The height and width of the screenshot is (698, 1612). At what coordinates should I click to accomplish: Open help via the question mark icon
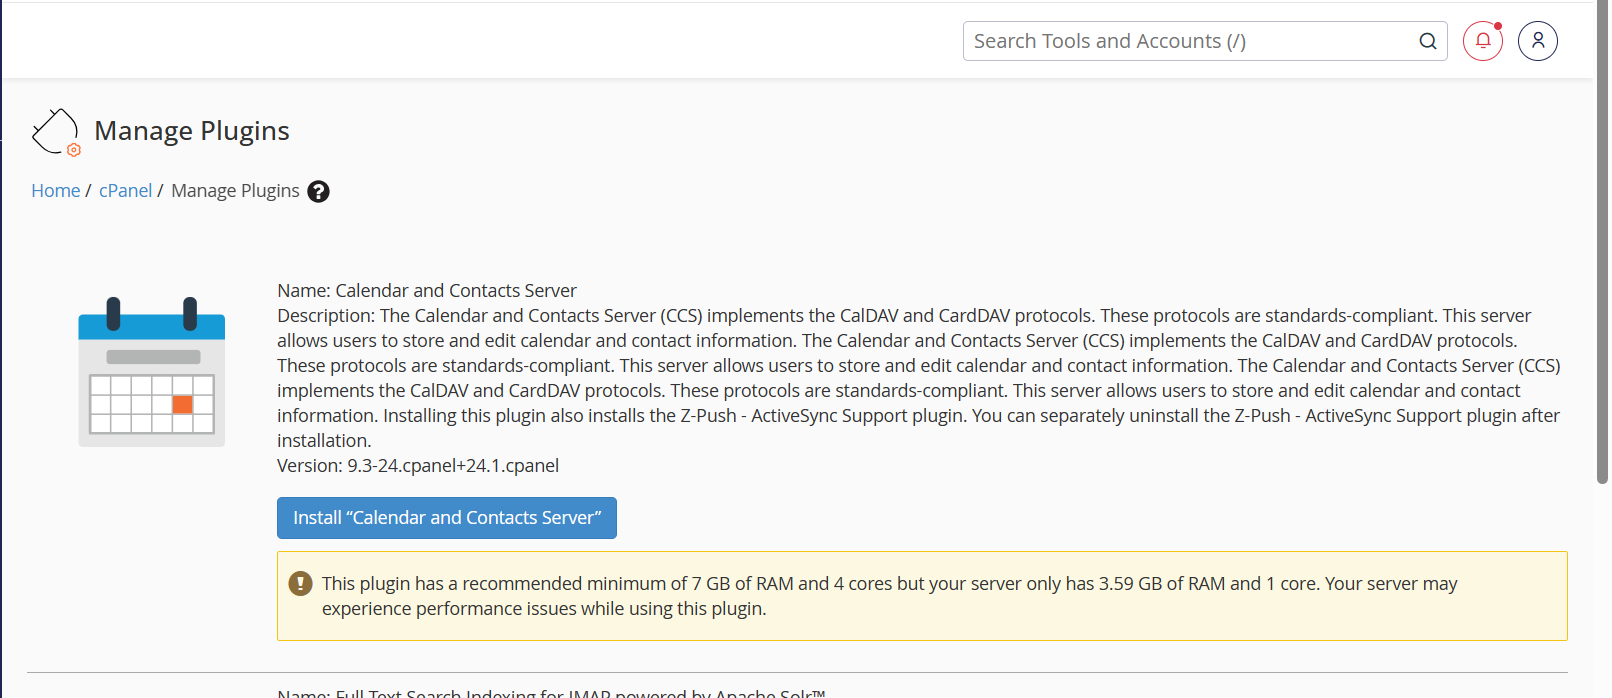pyautogui.click(x=318, y=191)
